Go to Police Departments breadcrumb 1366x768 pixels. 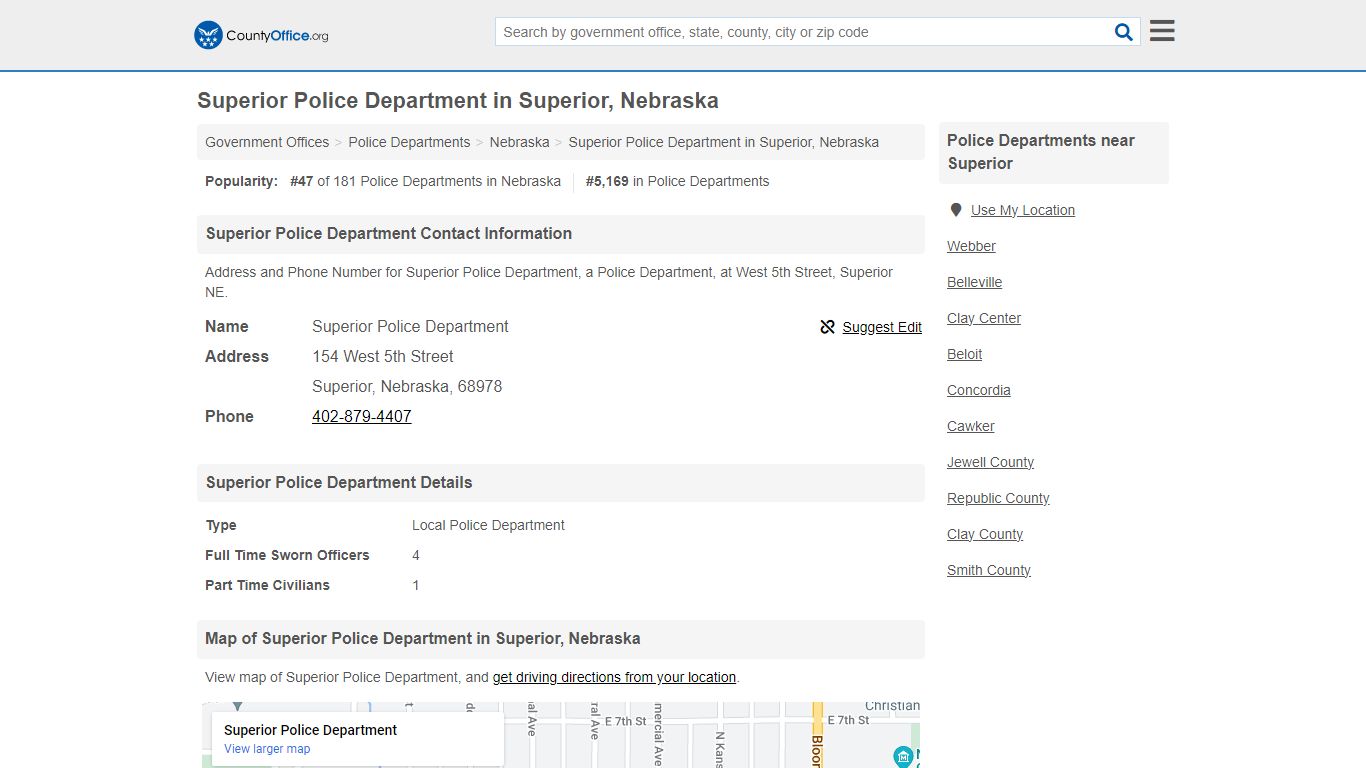pos(409,142)
